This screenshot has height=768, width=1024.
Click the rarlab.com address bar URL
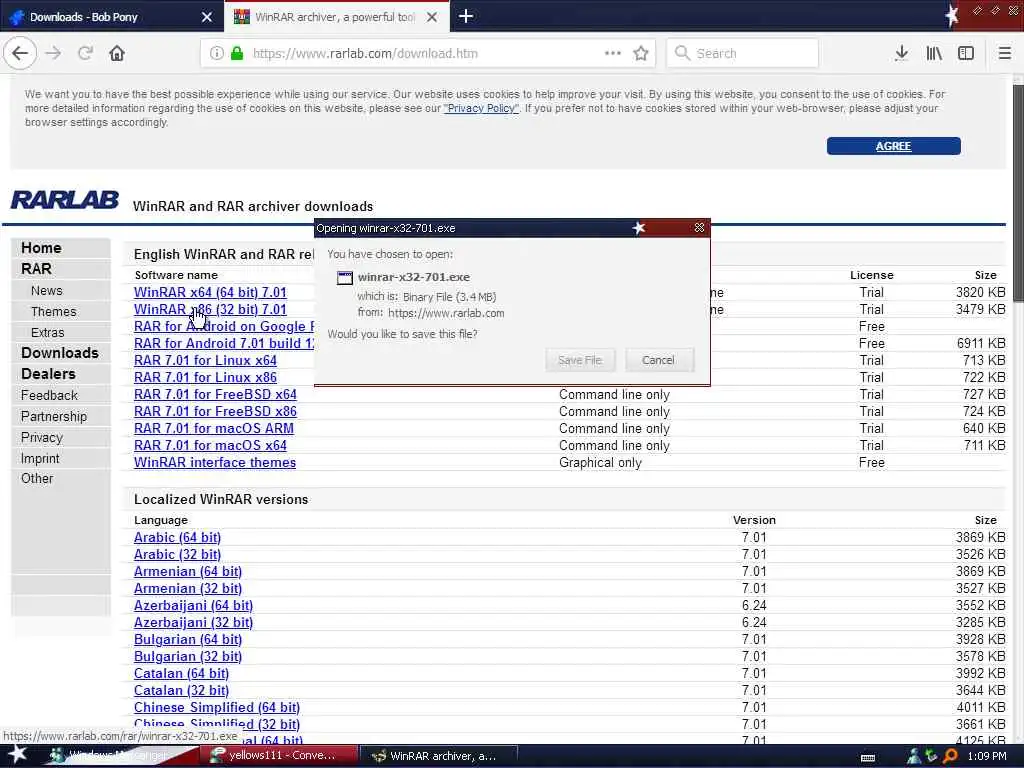(x=365, y=54)
